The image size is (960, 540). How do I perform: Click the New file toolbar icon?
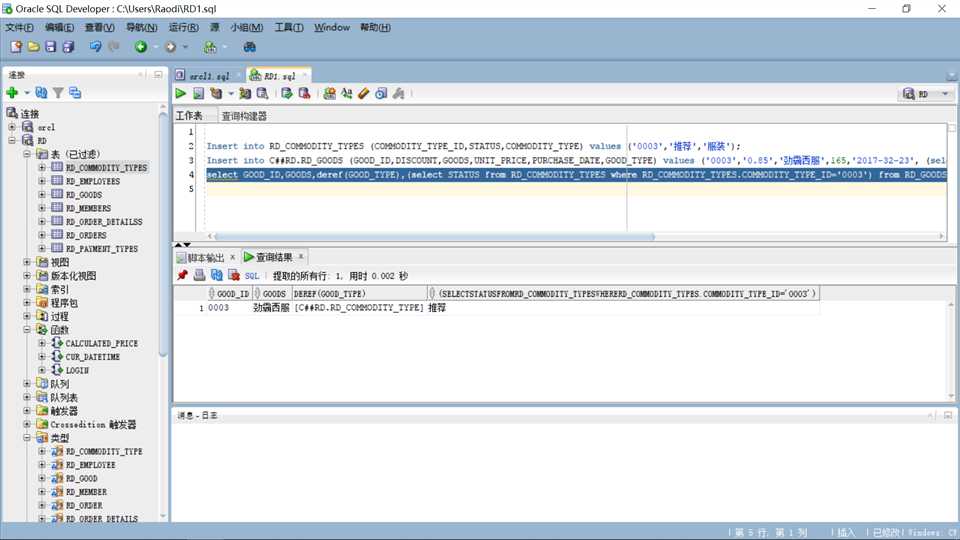16,47
